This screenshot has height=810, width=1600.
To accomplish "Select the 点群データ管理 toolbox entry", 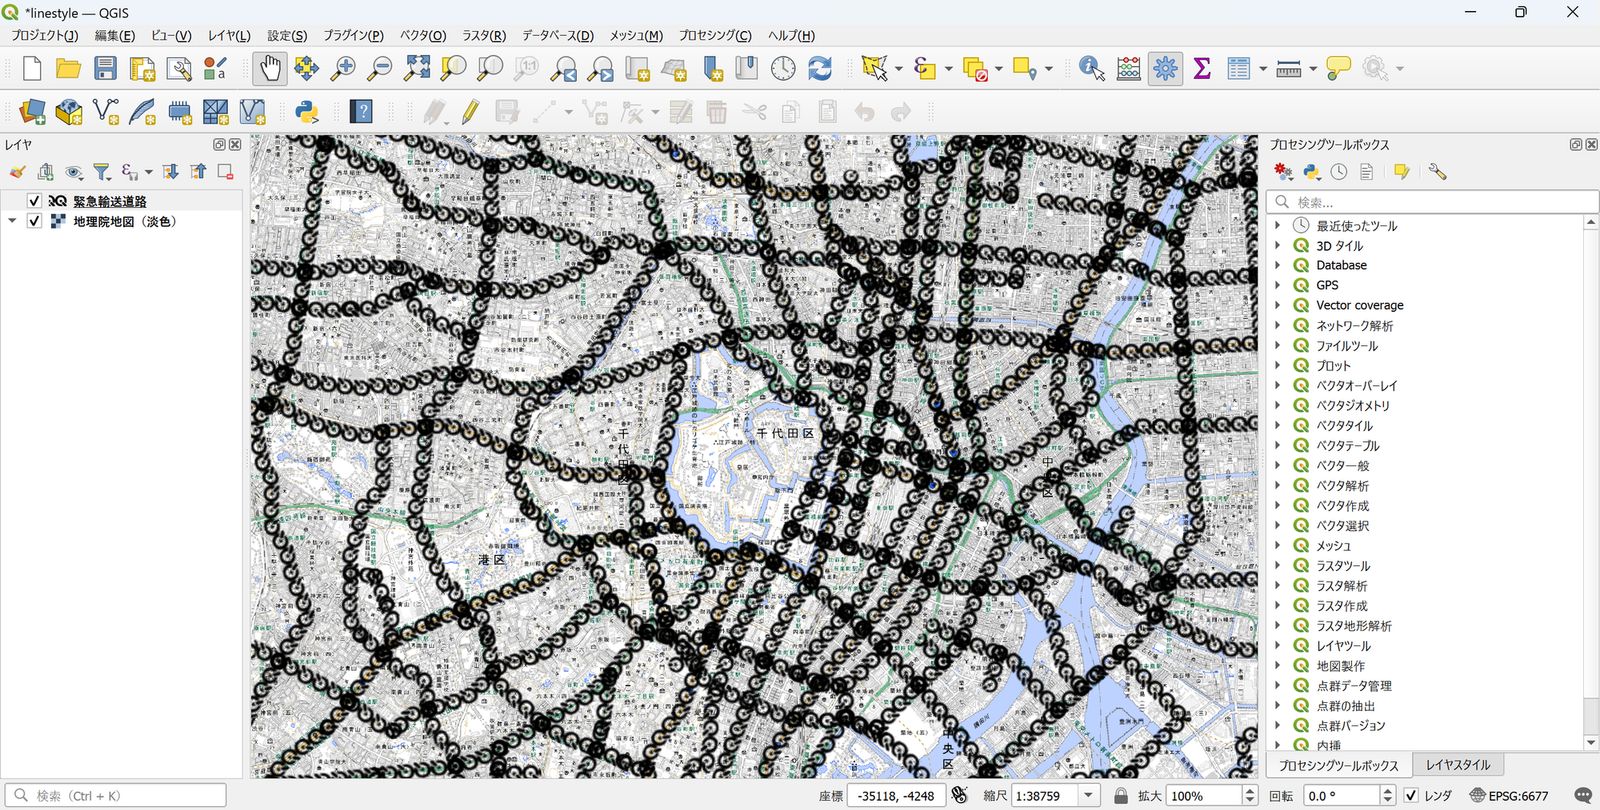I will click(1353, 685).
